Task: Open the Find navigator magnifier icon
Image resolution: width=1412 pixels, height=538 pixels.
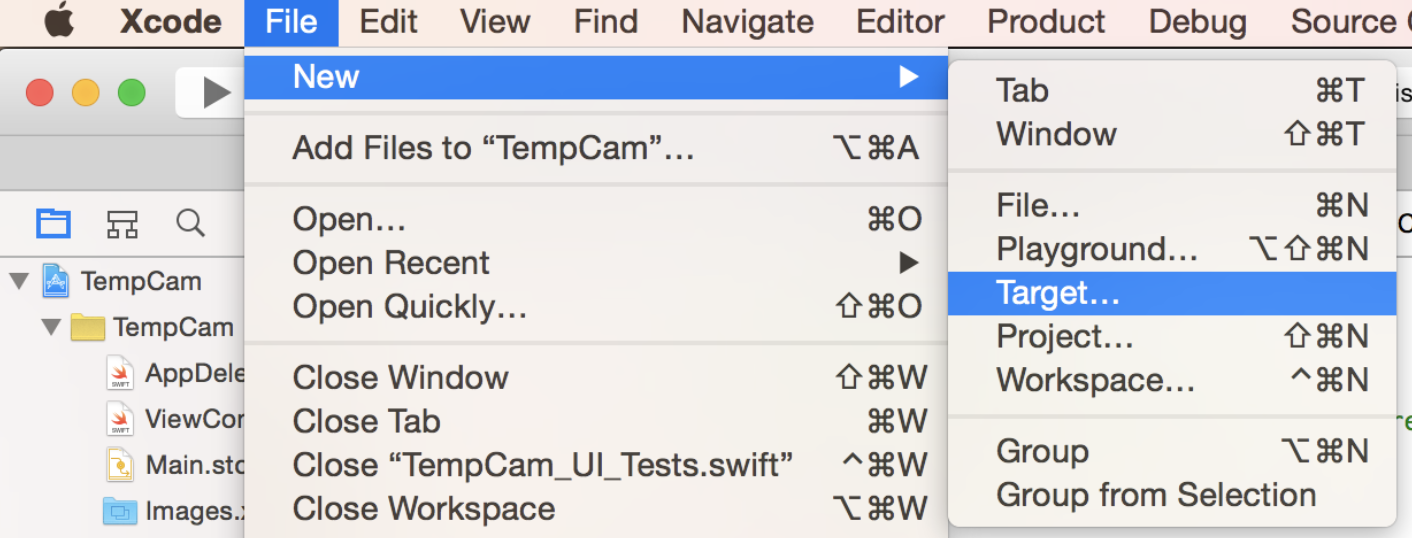Action: coord(190,222)
